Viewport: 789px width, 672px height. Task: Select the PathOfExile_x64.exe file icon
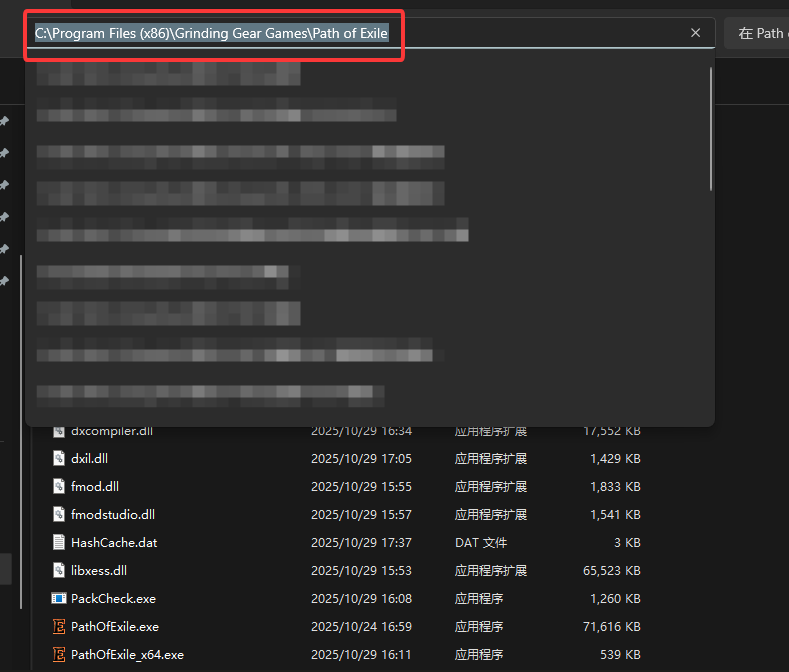pos(59,655)
